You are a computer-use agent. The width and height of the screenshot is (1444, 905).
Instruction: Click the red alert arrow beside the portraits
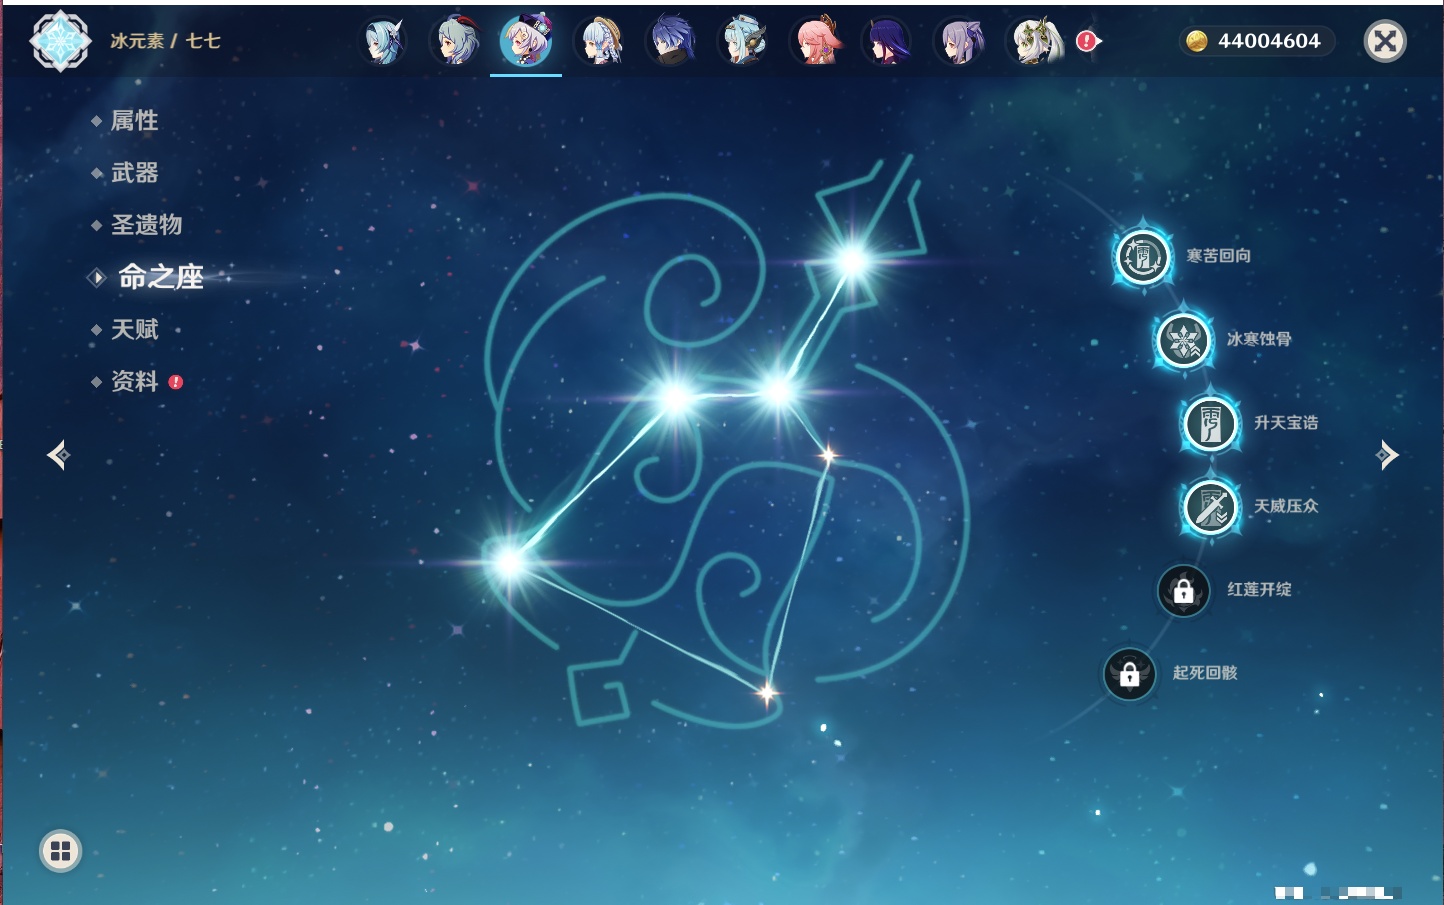1087,41
